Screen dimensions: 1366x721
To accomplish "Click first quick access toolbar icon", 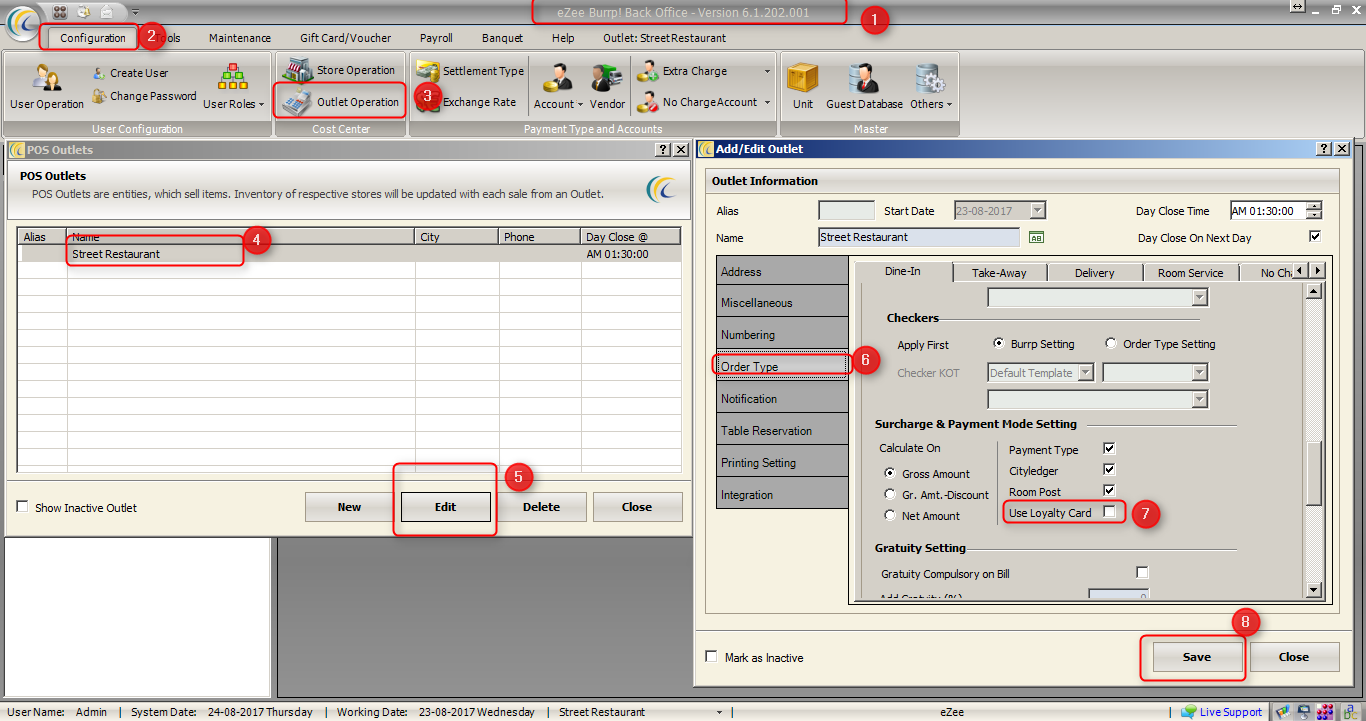I will coord(59,11).
